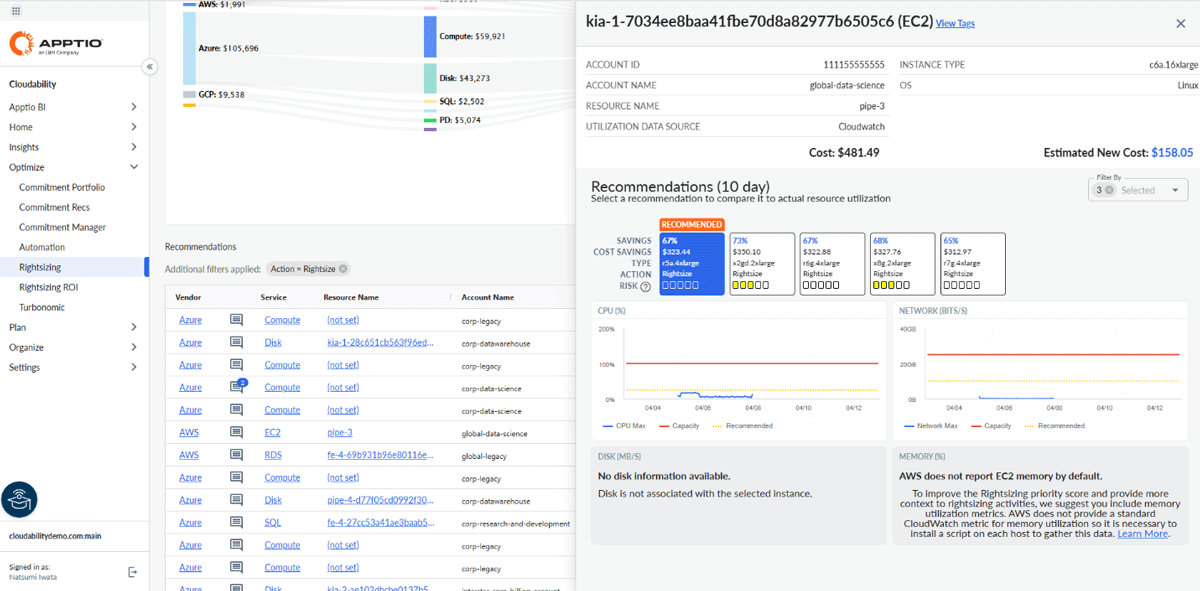This screenshot has width=1200, height=591.
Task: Expand the Settings menu chevron
Action: [x=134, y=367]
